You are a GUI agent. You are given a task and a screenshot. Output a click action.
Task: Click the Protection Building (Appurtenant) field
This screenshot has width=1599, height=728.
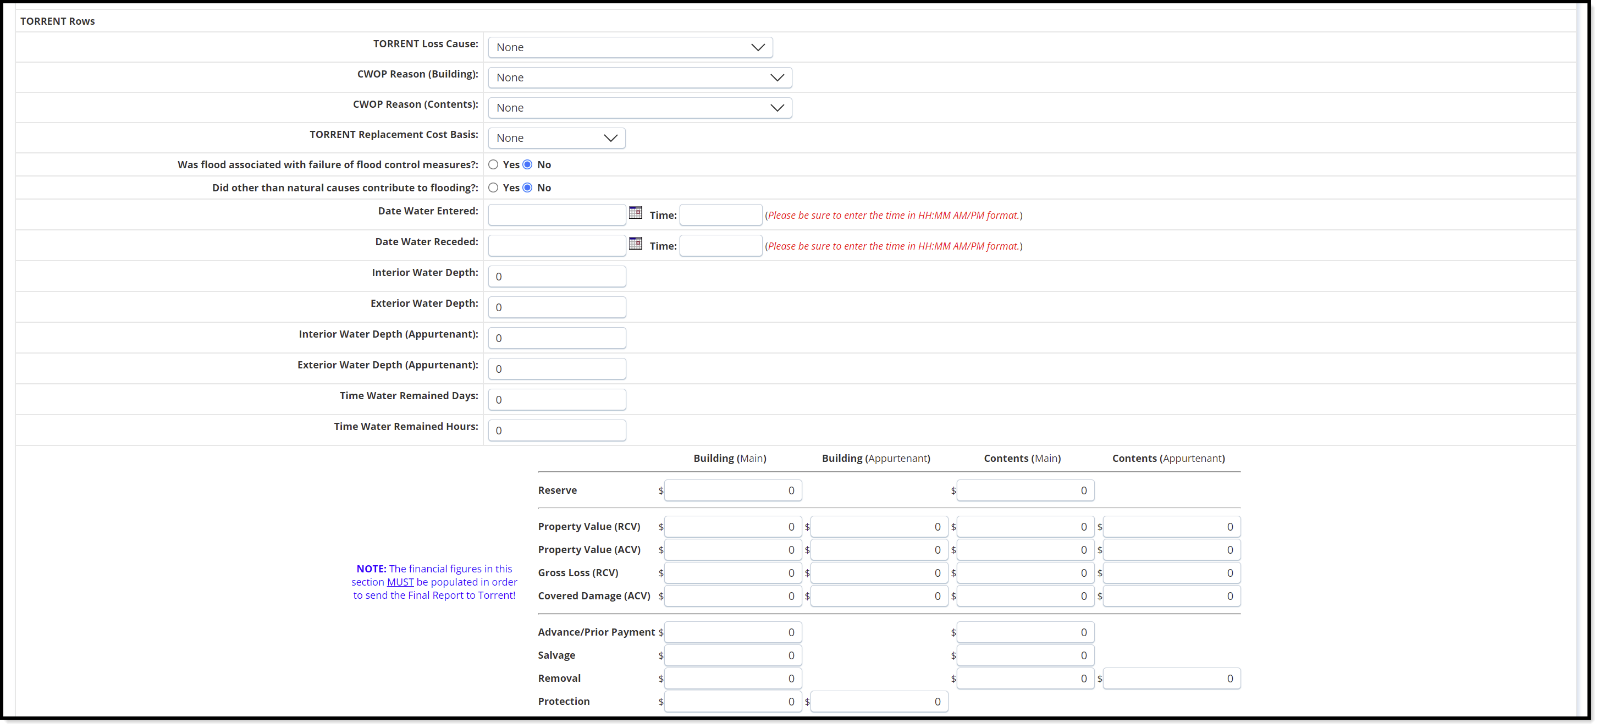880,701
